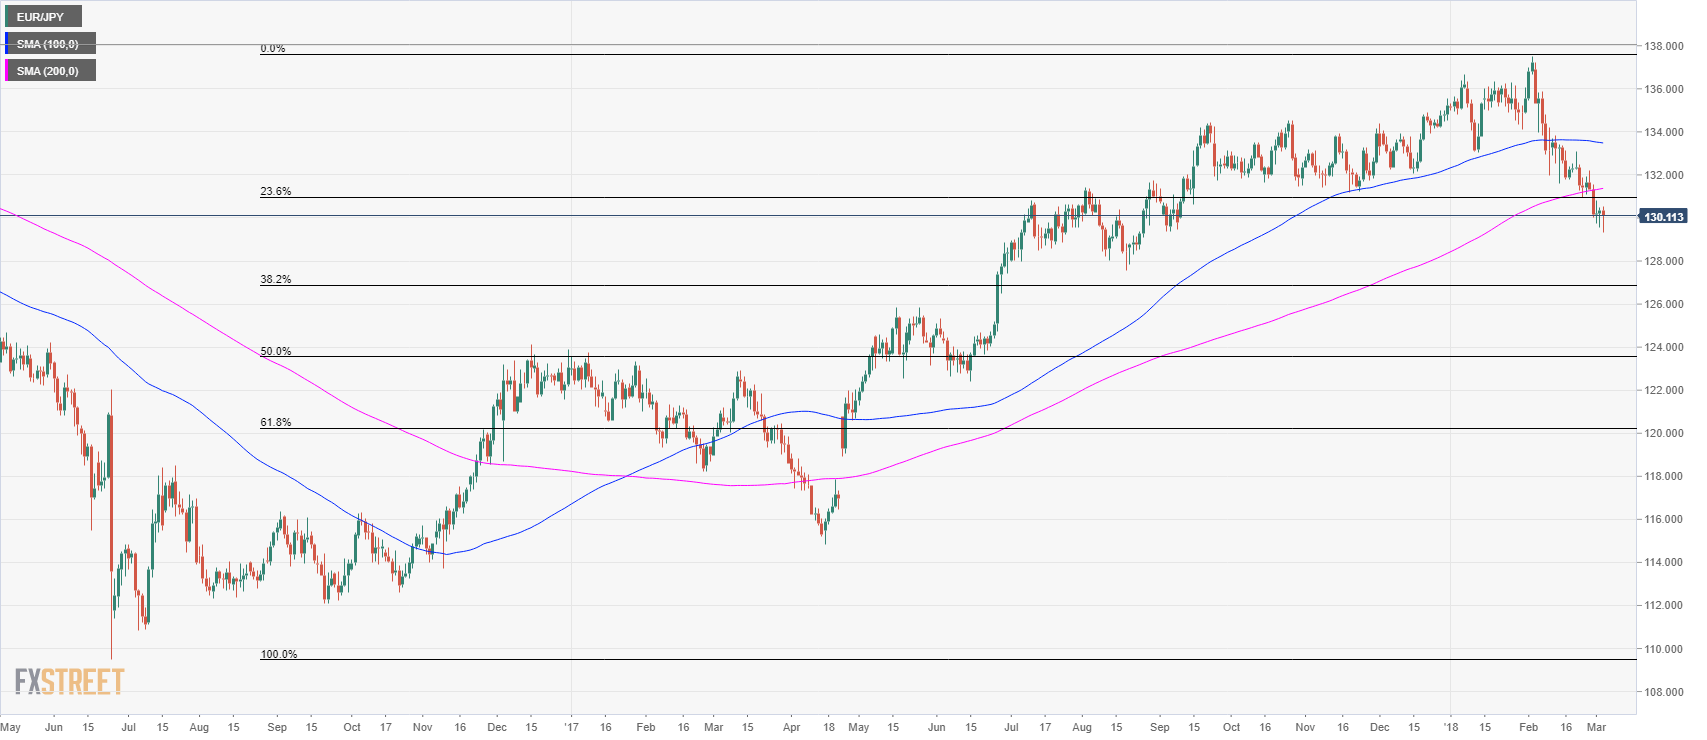Select the 100.0% Fibonacci level label
This screenshot has width=1707, height=740.
(279, 654)
